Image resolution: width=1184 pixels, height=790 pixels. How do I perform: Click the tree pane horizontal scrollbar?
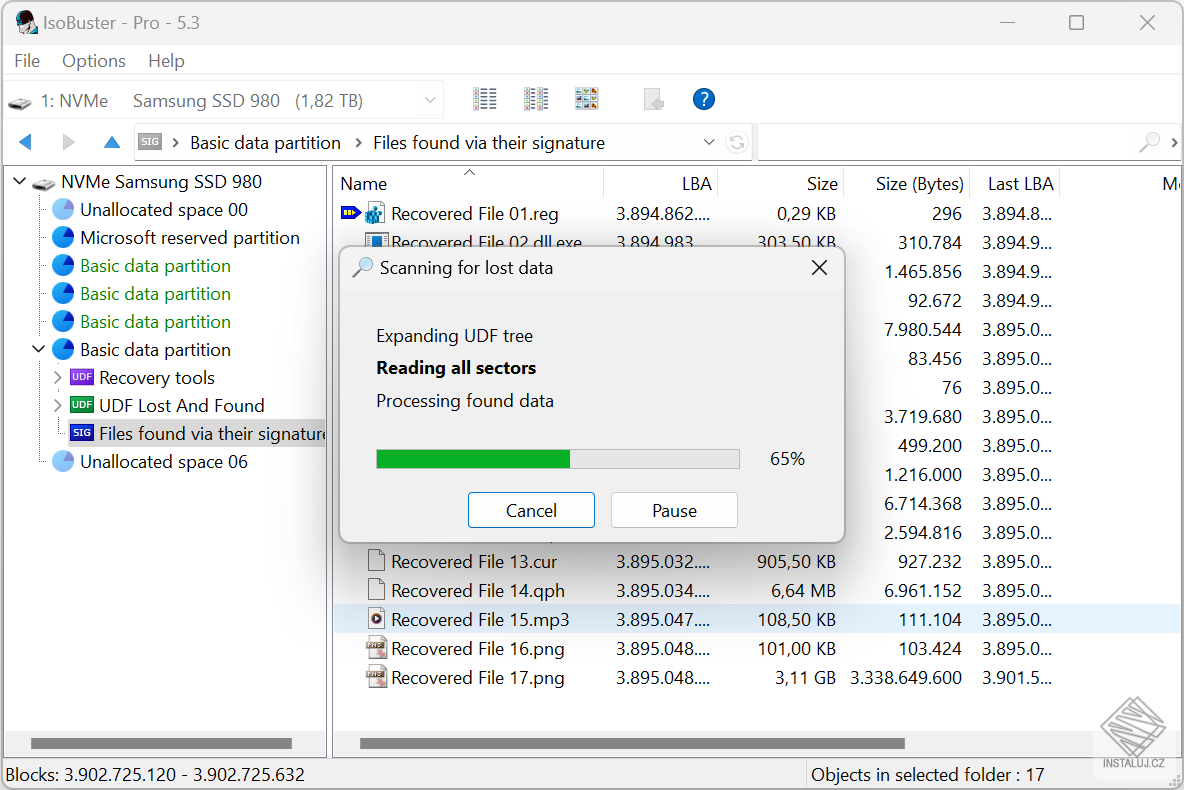pos(161,743)
